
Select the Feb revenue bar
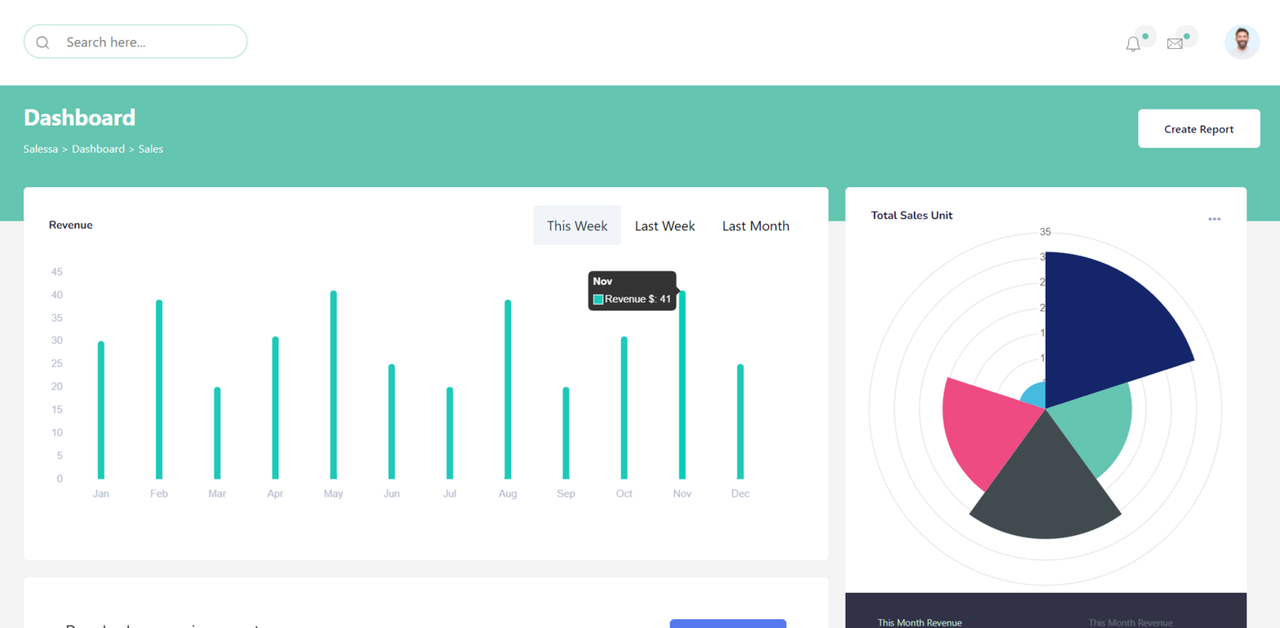(159, 390)
